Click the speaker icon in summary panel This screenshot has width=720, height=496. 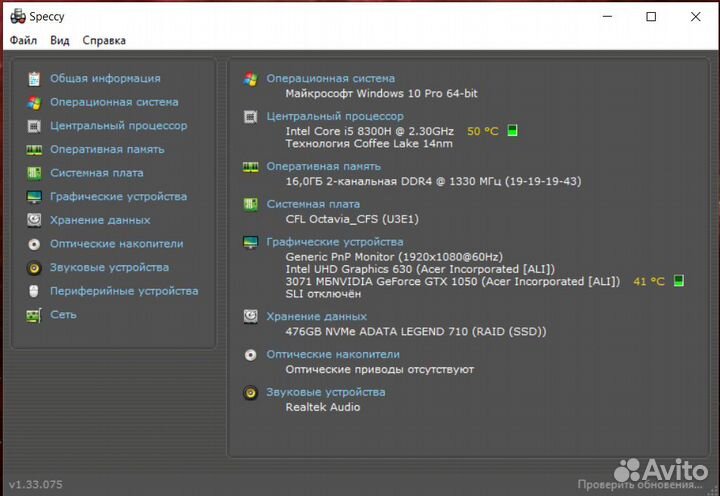(x=251, y=393)
